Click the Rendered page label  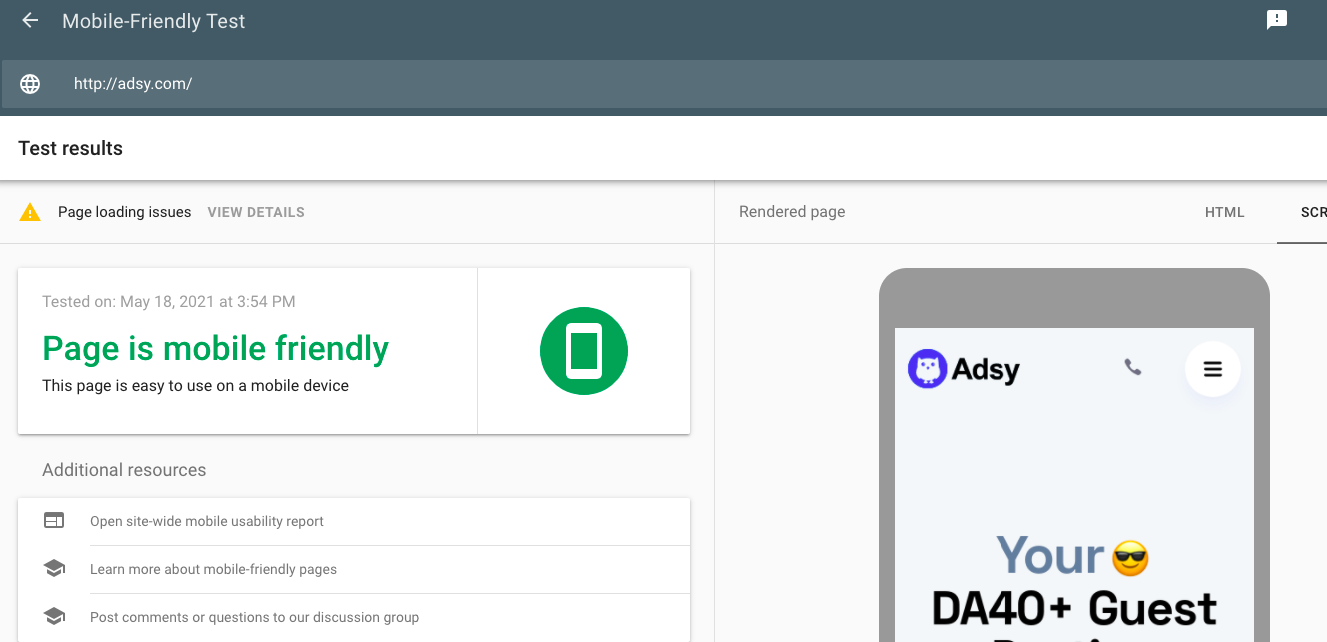[x=792, y=212]
